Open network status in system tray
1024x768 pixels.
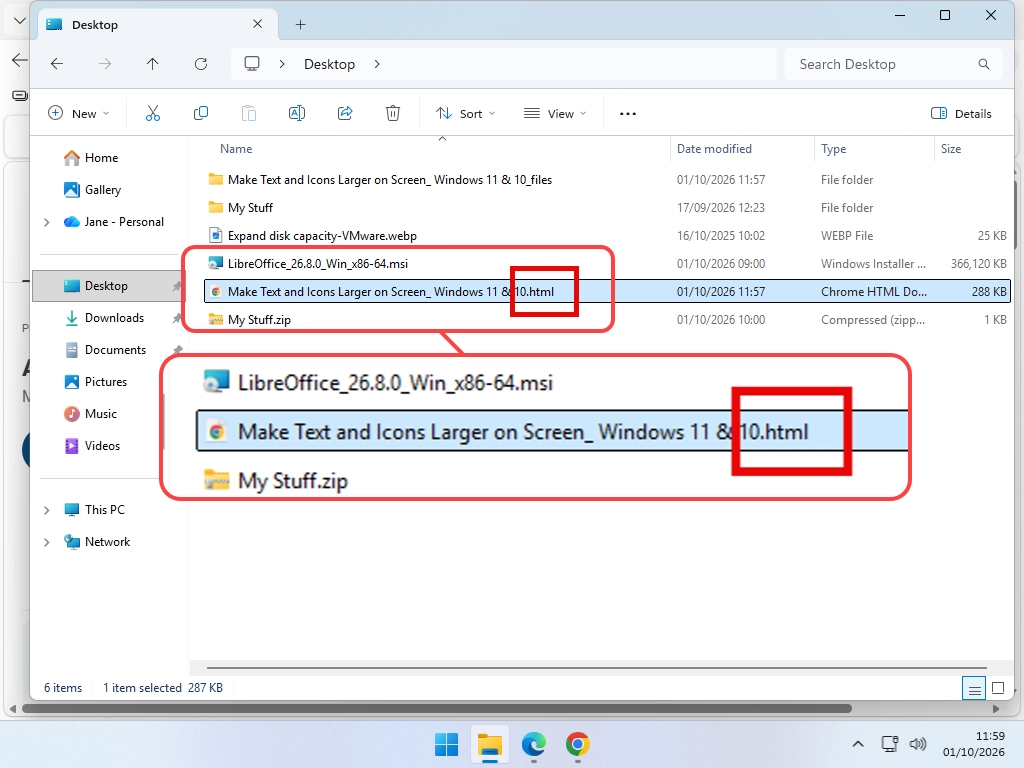click(889, 744)
